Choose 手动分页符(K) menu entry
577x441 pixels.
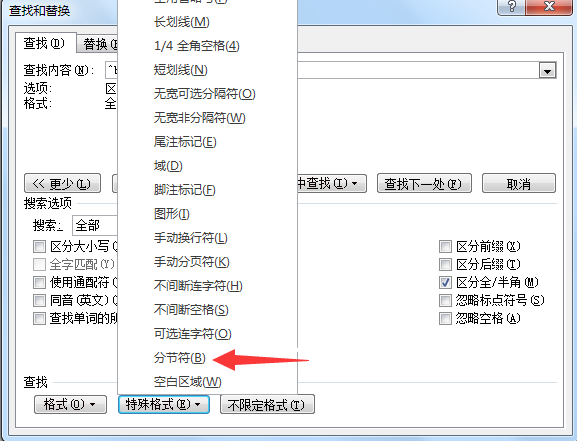tap(191, 262)
